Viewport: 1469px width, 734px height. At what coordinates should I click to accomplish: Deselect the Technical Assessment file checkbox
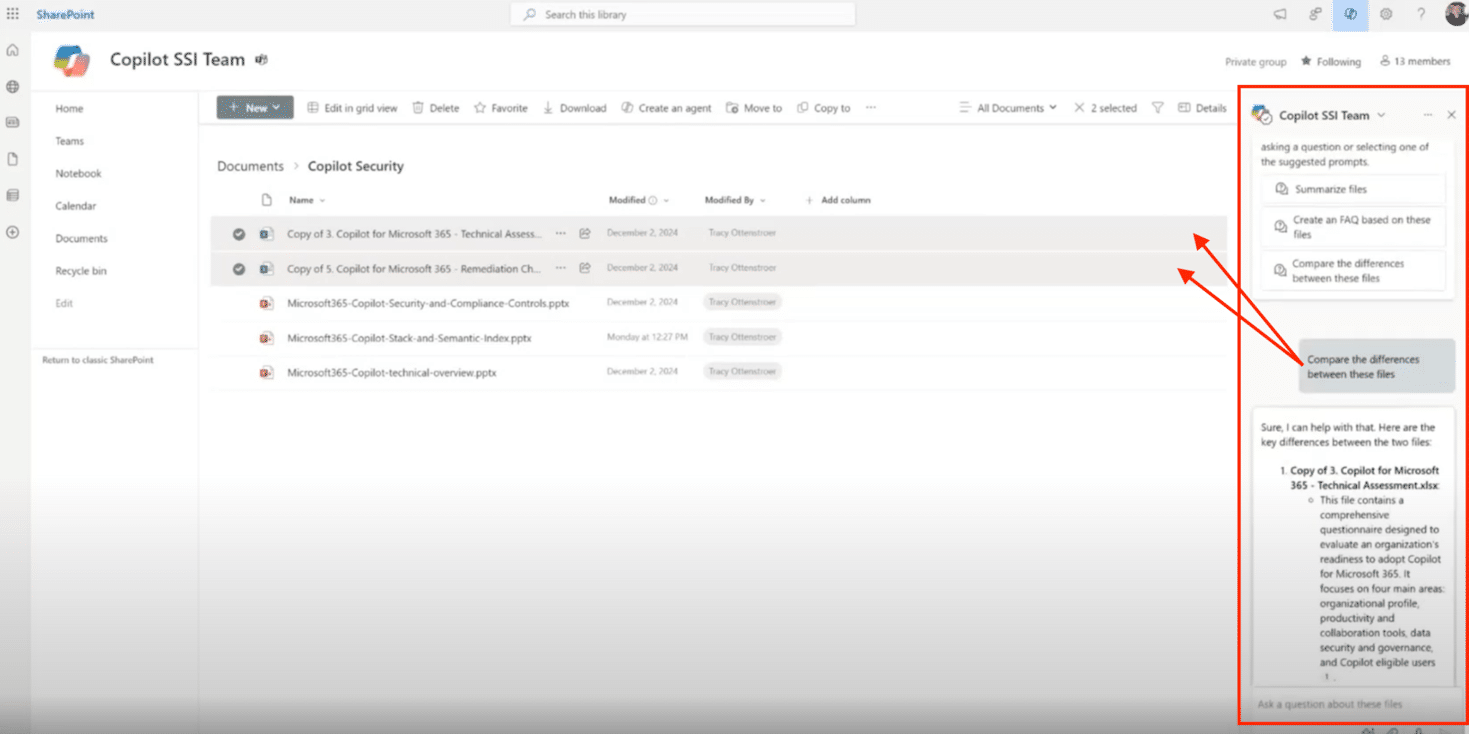pos(239,234)
